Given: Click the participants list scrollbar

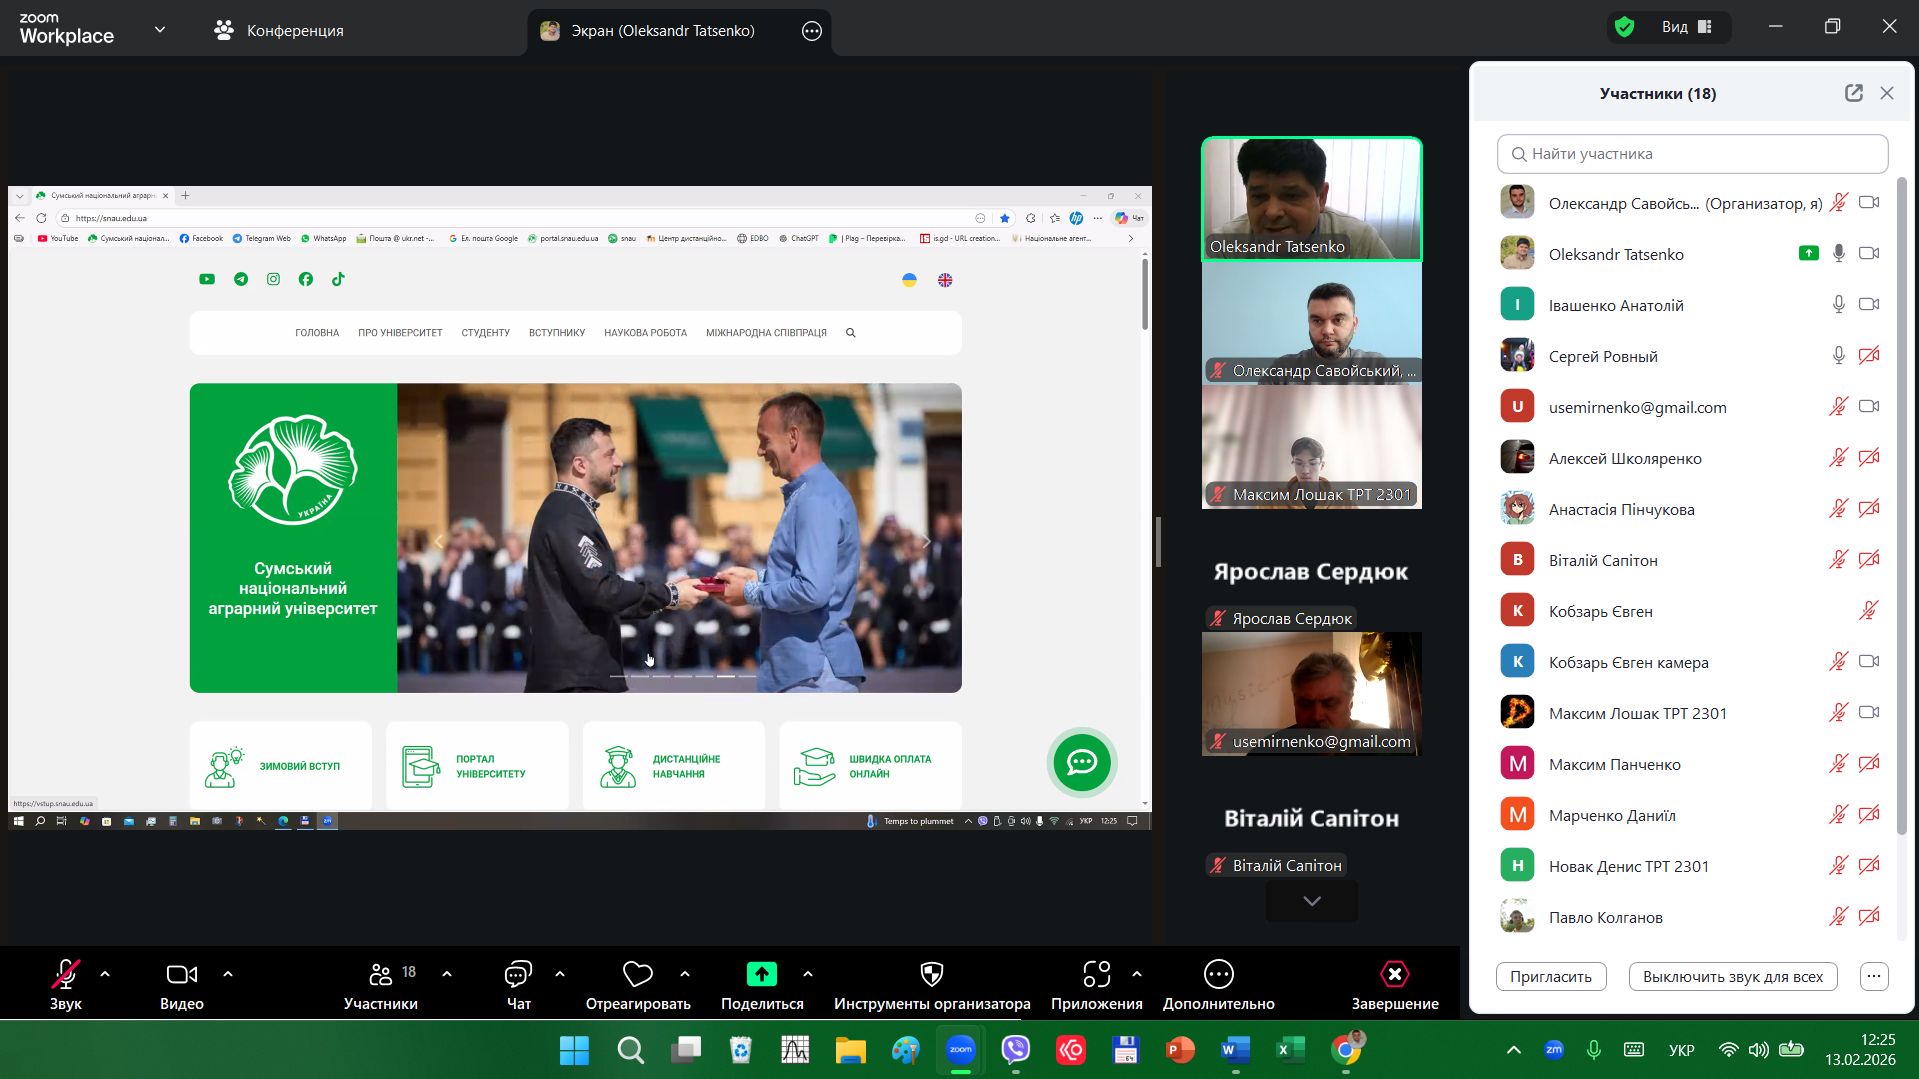Looking at the screenshot, I should click(x=1901, y=500).
